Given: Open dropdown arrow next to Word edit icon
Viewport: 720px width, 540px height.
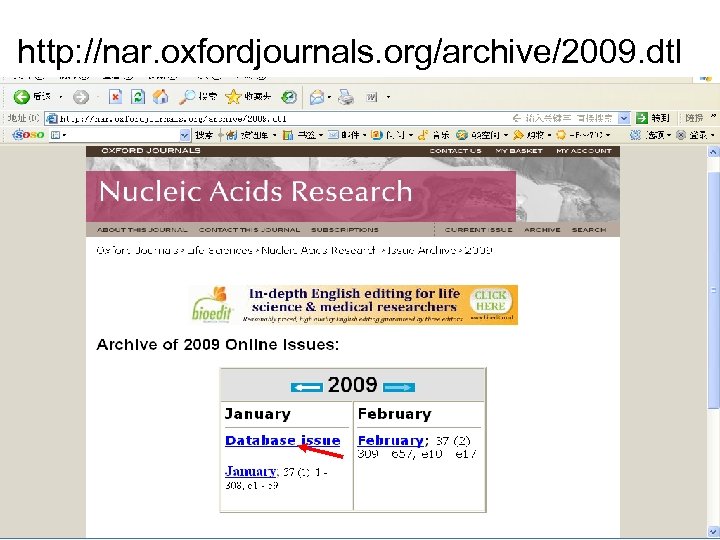Looking at the screenshot, I should coord(388,97).
